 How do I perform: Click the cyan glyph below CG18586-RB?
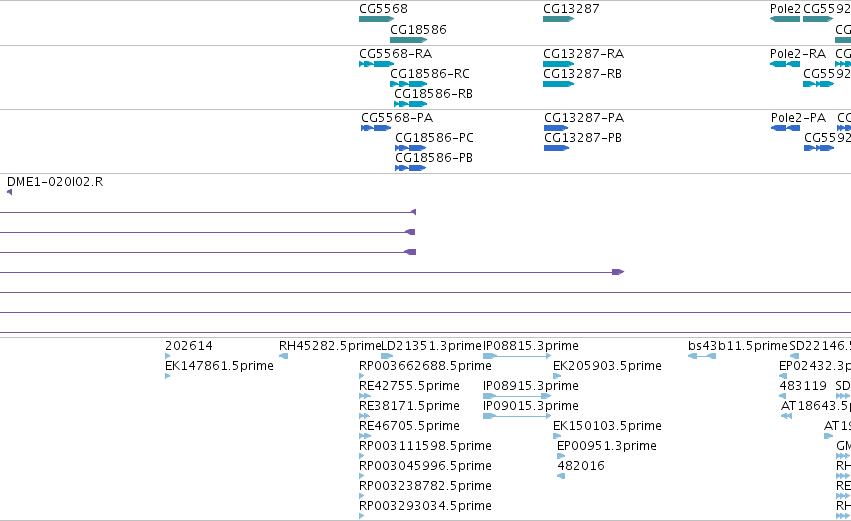coord(410,104)
